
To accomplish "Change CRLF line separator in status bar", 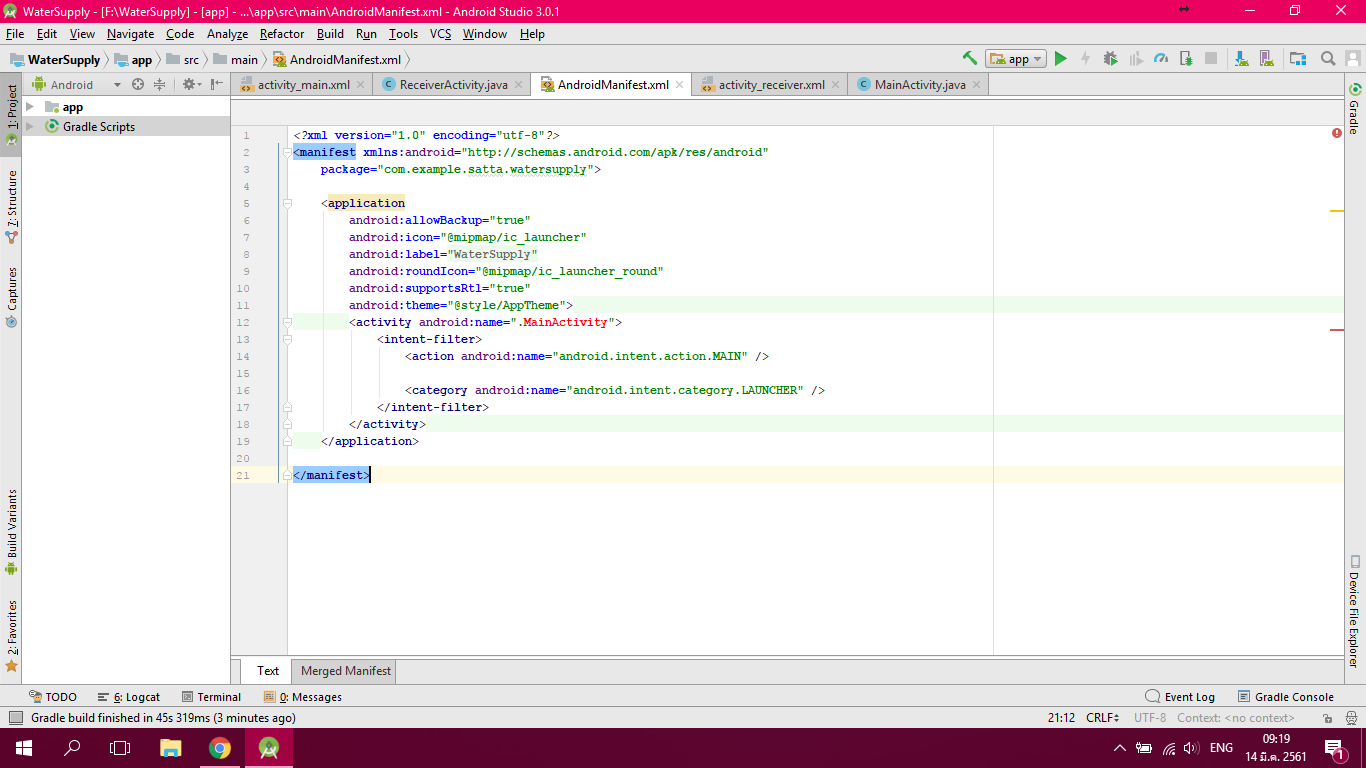I will coord(1104,718).
